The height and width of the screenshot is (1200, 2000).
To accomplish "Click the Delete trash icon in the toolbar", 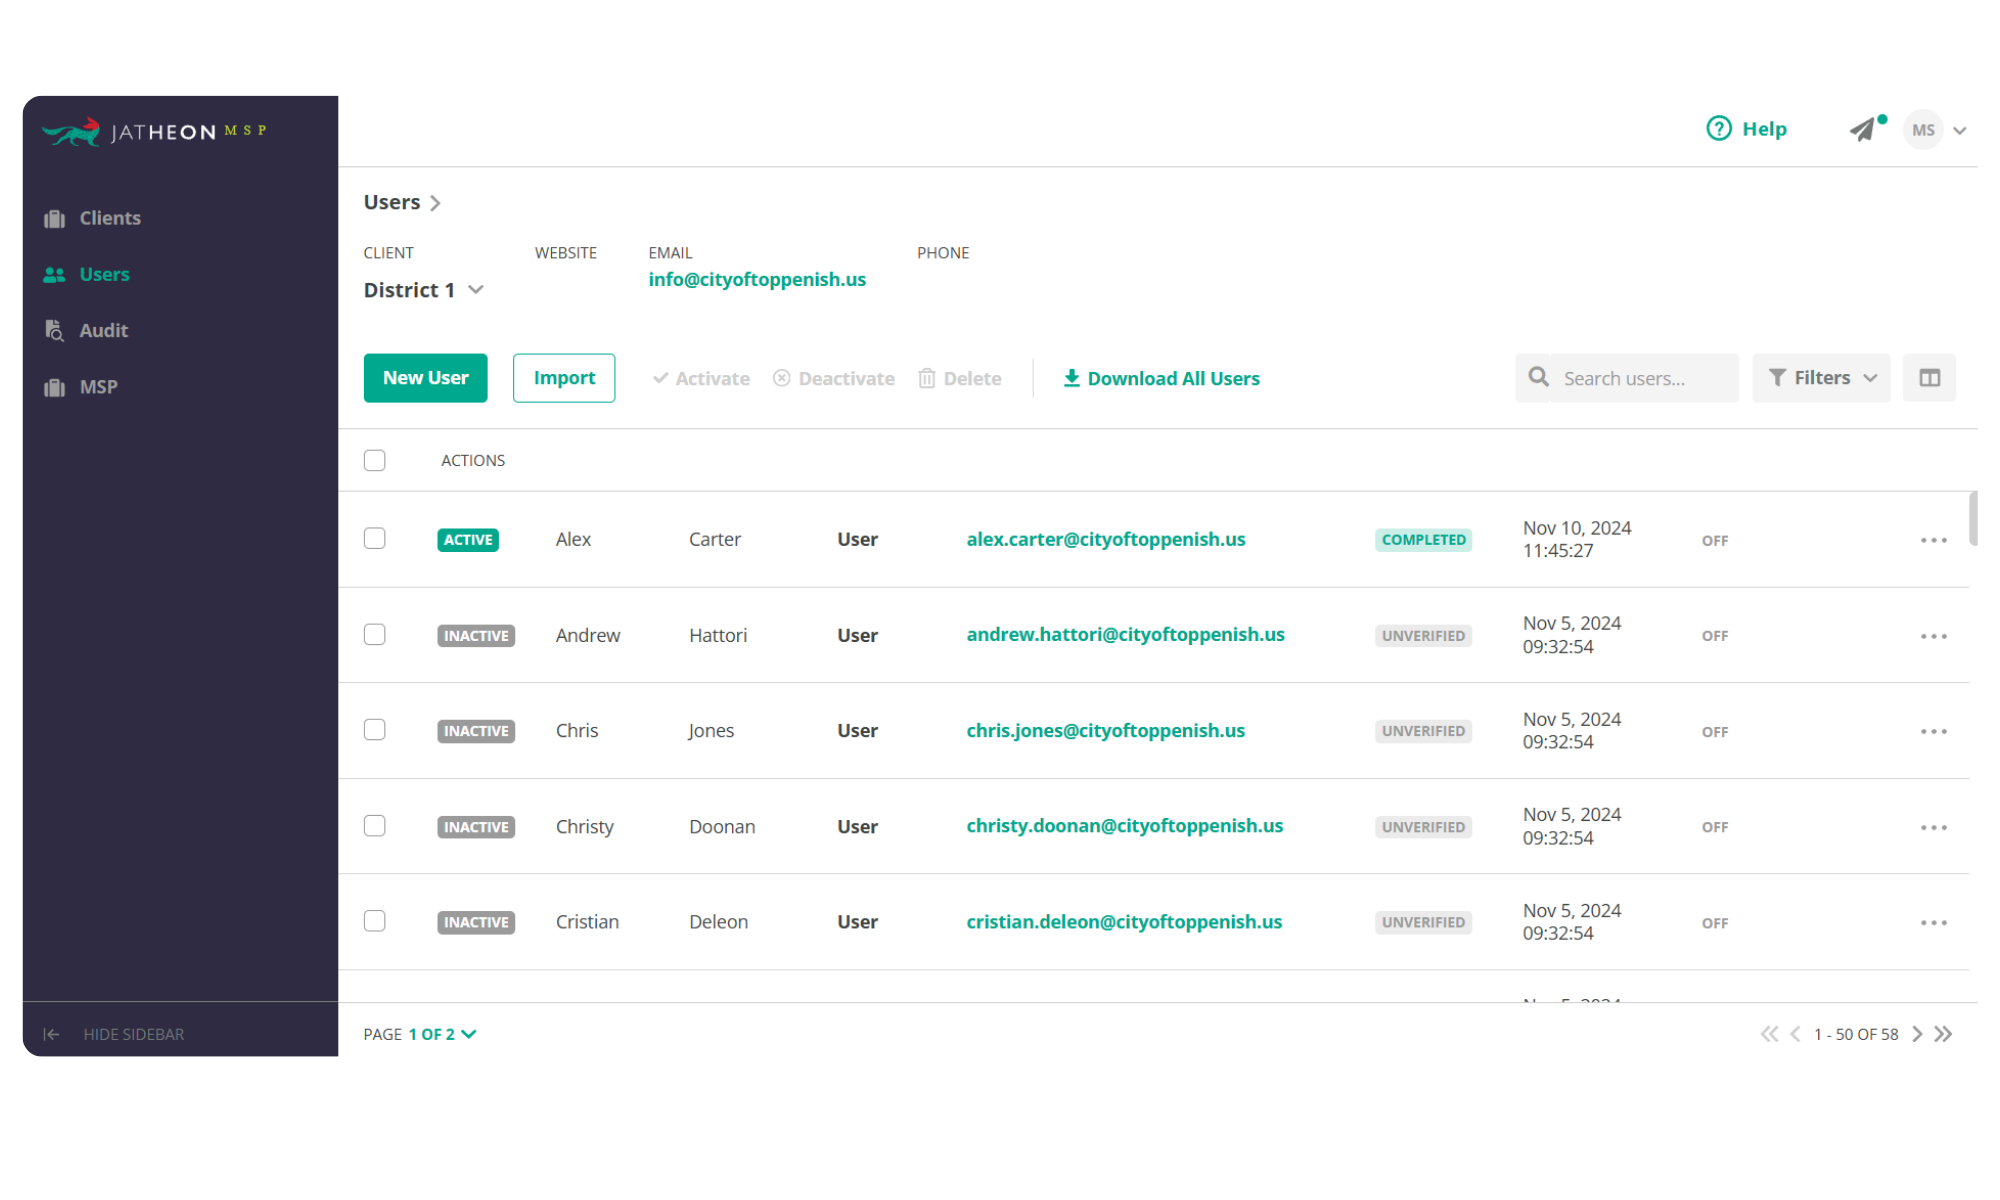I will (925, 378).
